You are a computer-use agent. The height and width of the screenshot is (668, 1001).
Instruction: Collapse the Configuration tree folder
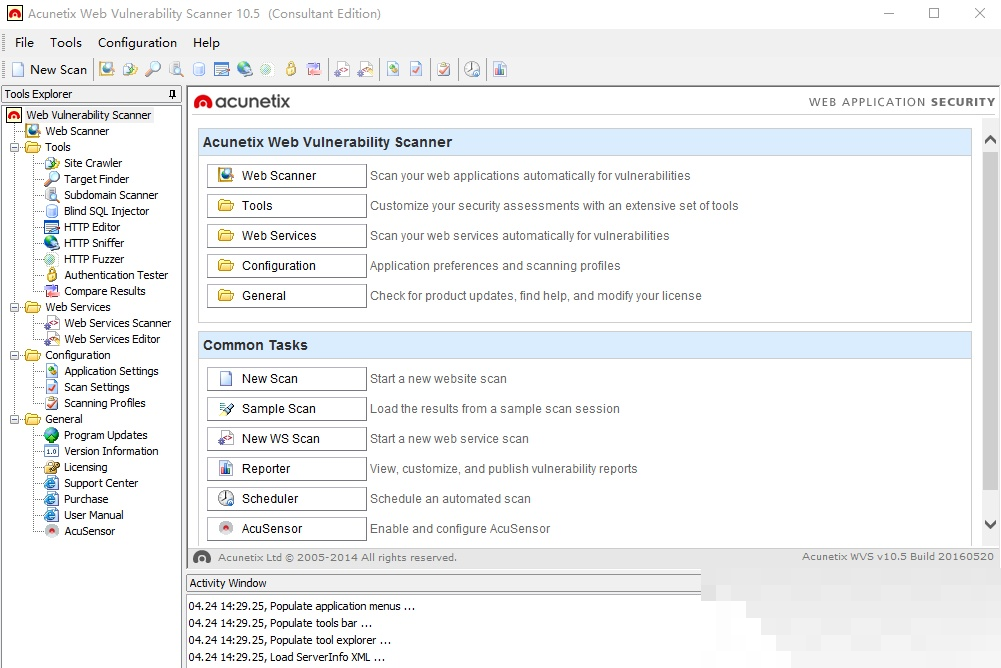tap(15, 356)
